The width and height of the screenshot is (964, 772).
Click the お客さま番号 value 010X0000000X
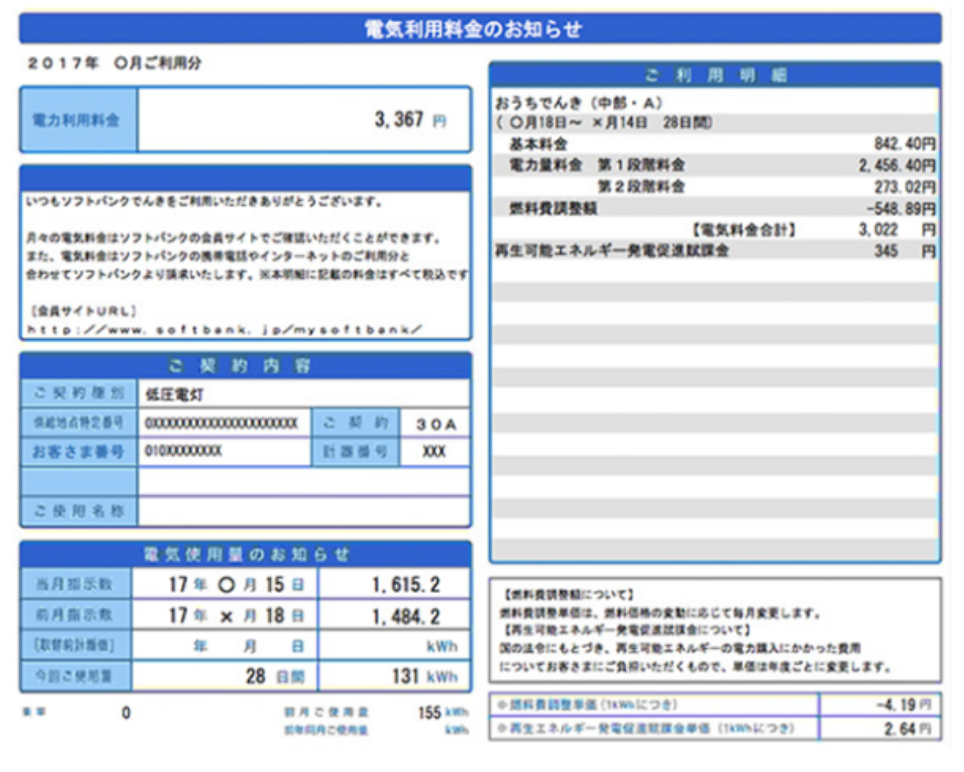(223, 452)
